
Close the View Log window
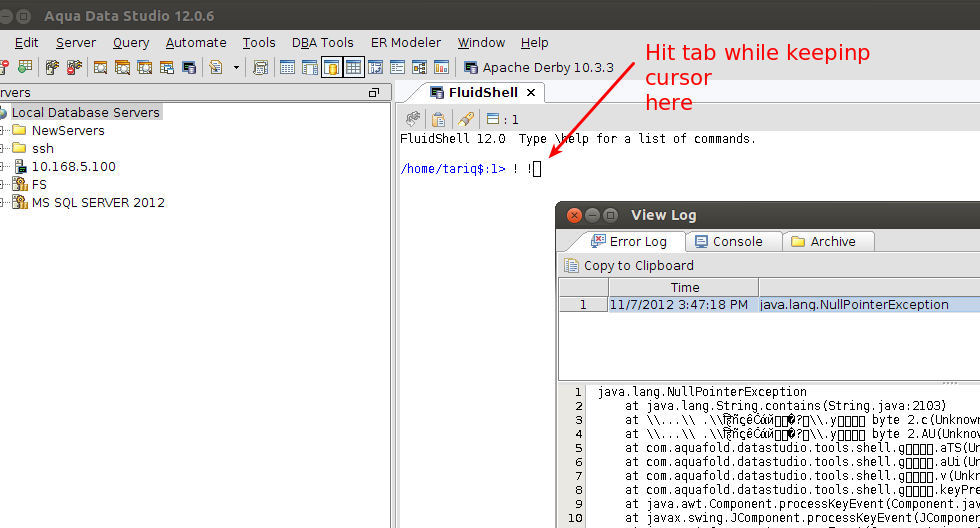(x=574, y=216)
